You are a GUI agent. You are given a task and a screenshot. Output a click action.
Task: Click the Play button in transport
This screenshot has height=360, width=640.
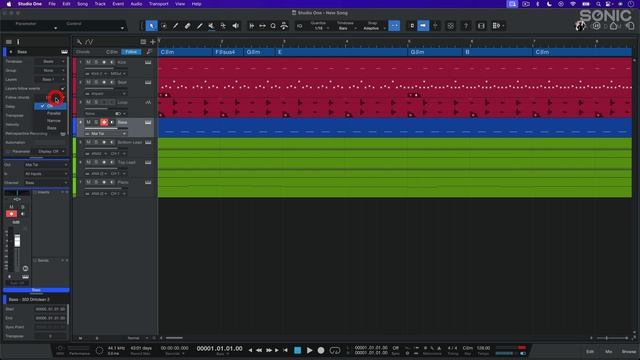[309, 350]
